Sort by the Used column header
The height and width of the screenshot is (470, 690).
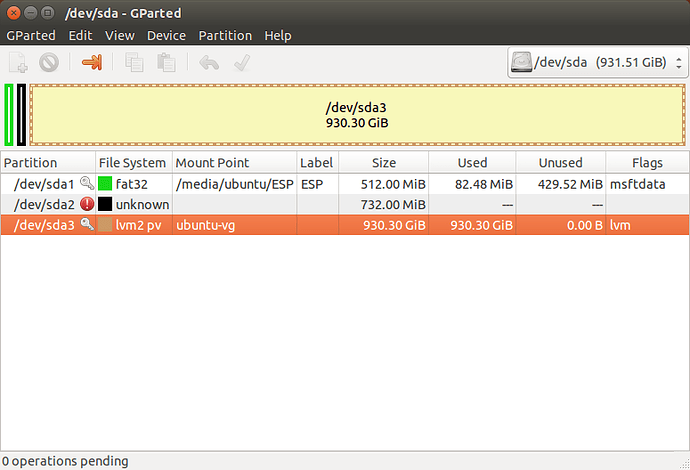[472, 163]
